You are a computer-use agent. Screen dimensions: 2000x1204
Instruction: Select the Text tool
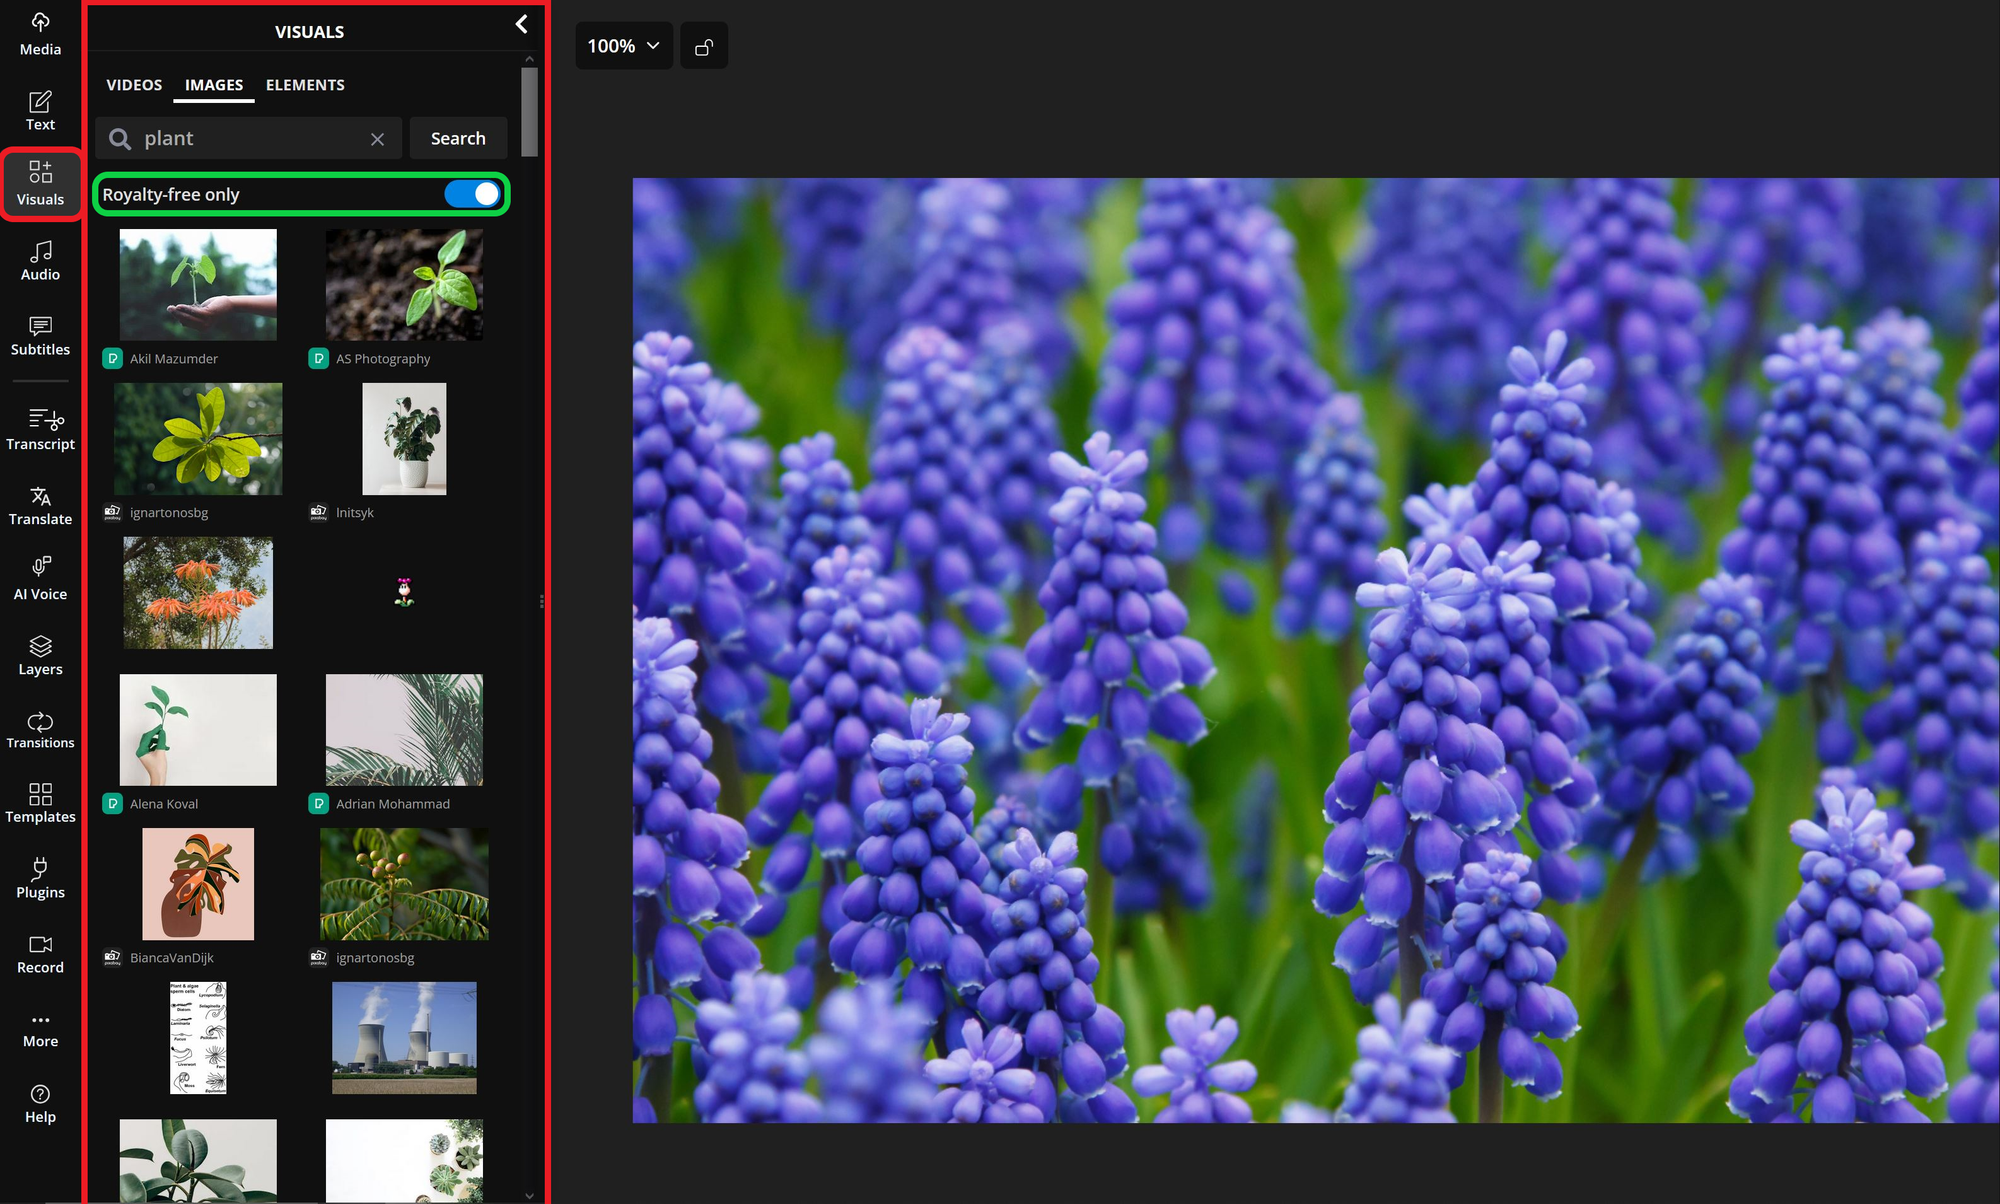tap(40, 110)
